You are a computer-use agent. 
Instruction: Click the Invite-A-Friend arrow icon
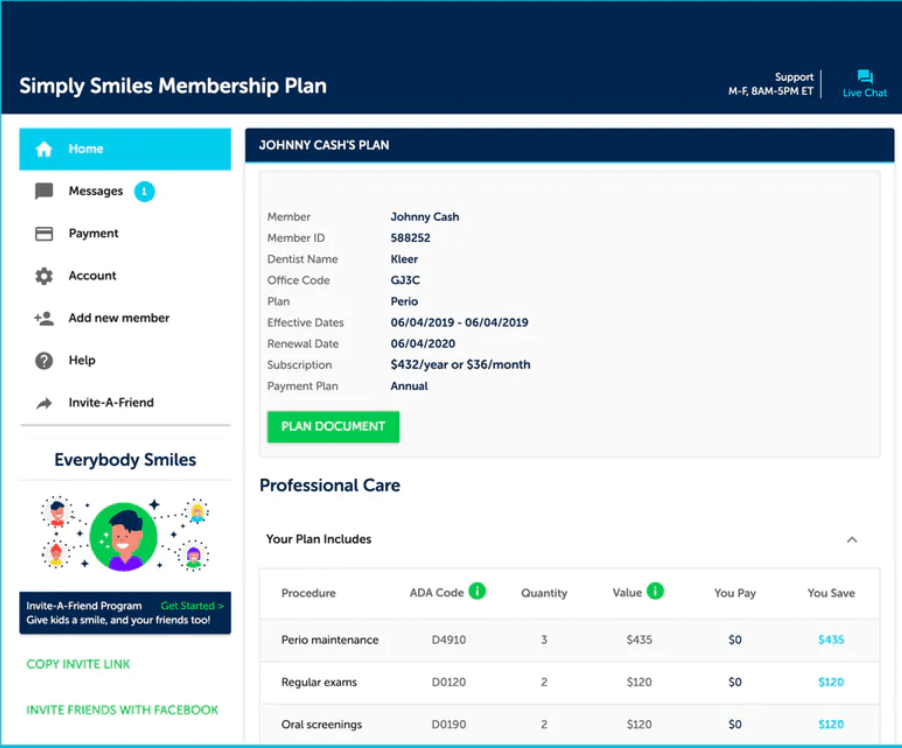44,403
